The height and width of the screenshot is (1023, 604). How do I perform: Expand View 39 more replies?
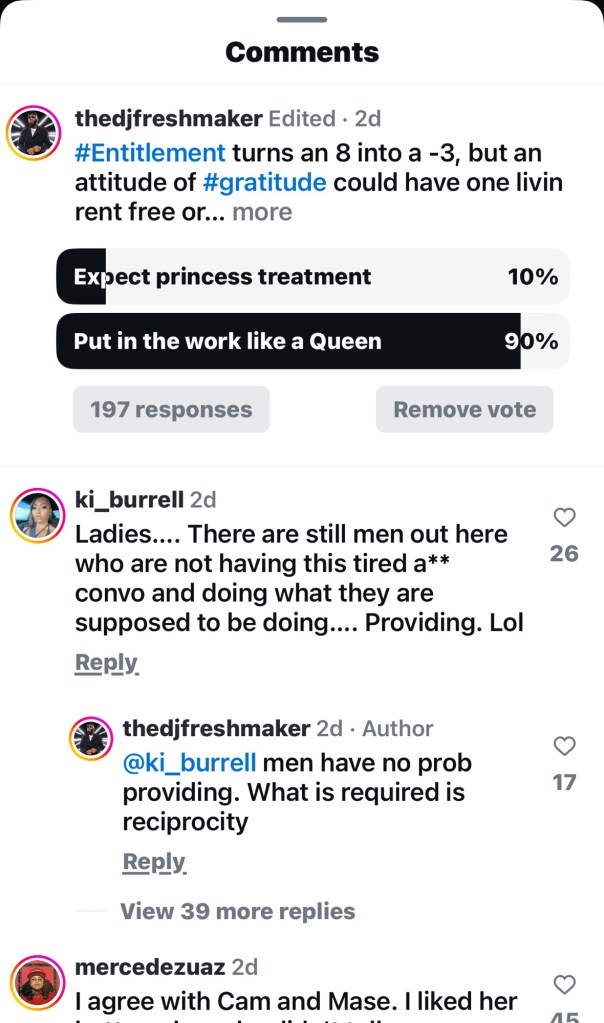point(237,911)
